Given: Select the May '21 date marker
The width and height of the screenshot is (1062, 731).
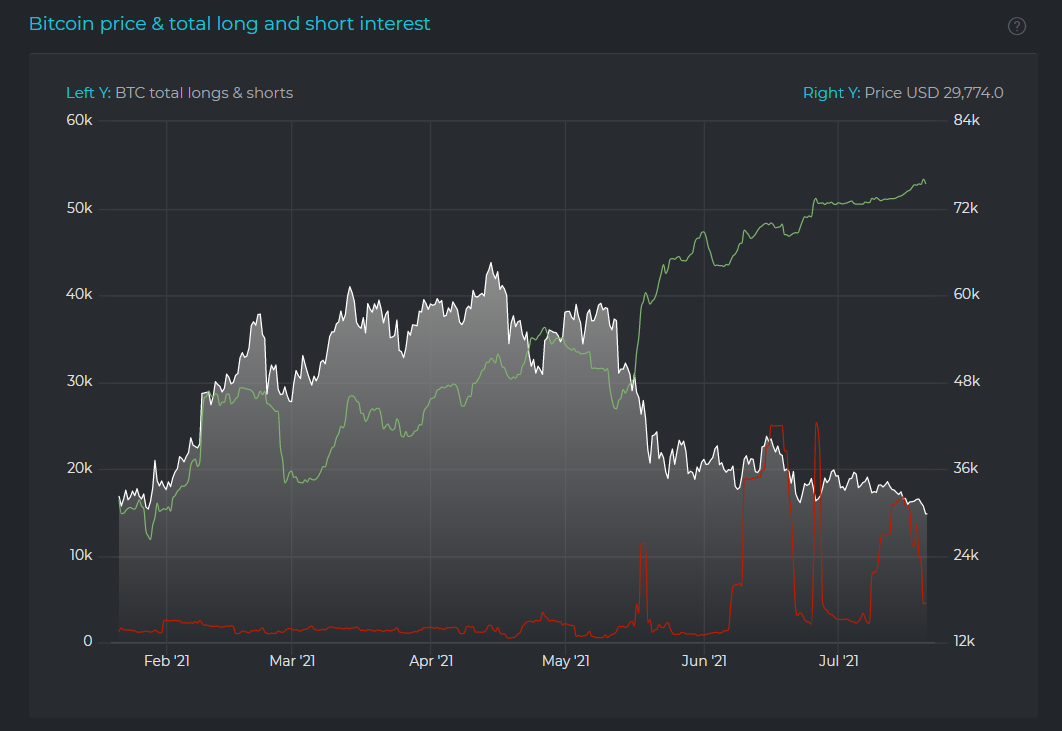Looking at the screenshot, I should tap(567, 661).
